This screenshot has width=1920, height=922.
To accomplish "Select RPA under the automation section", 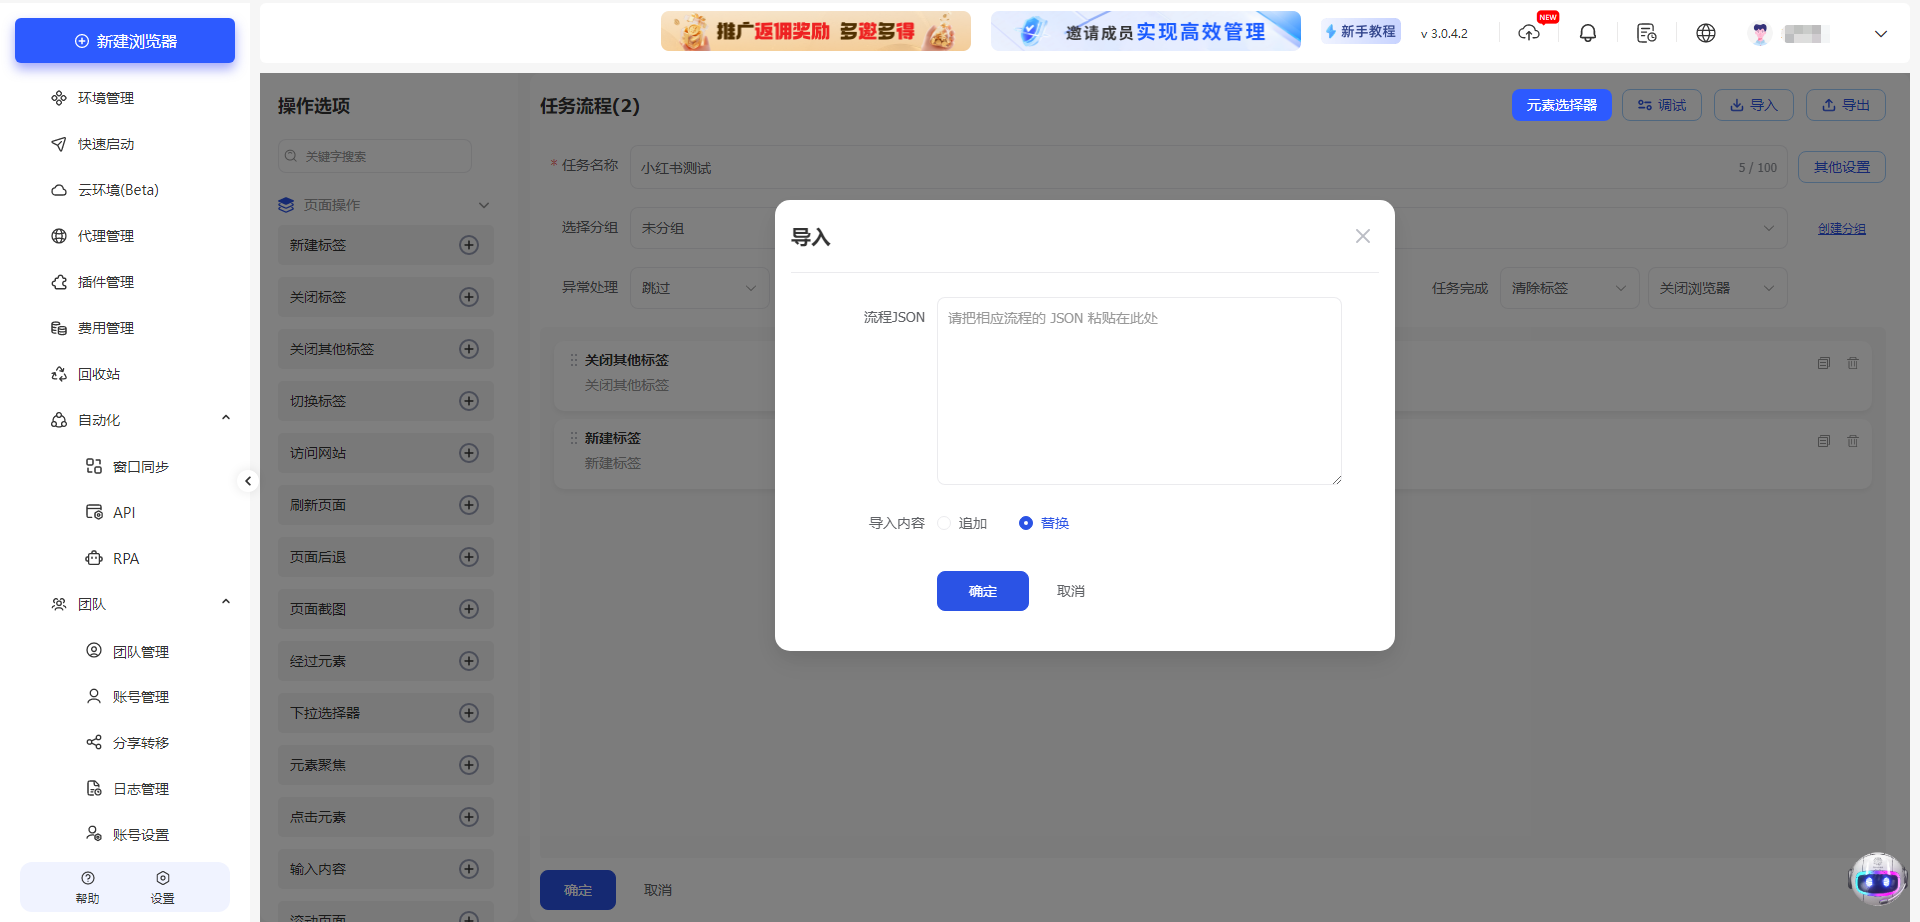I will [127, 558].
